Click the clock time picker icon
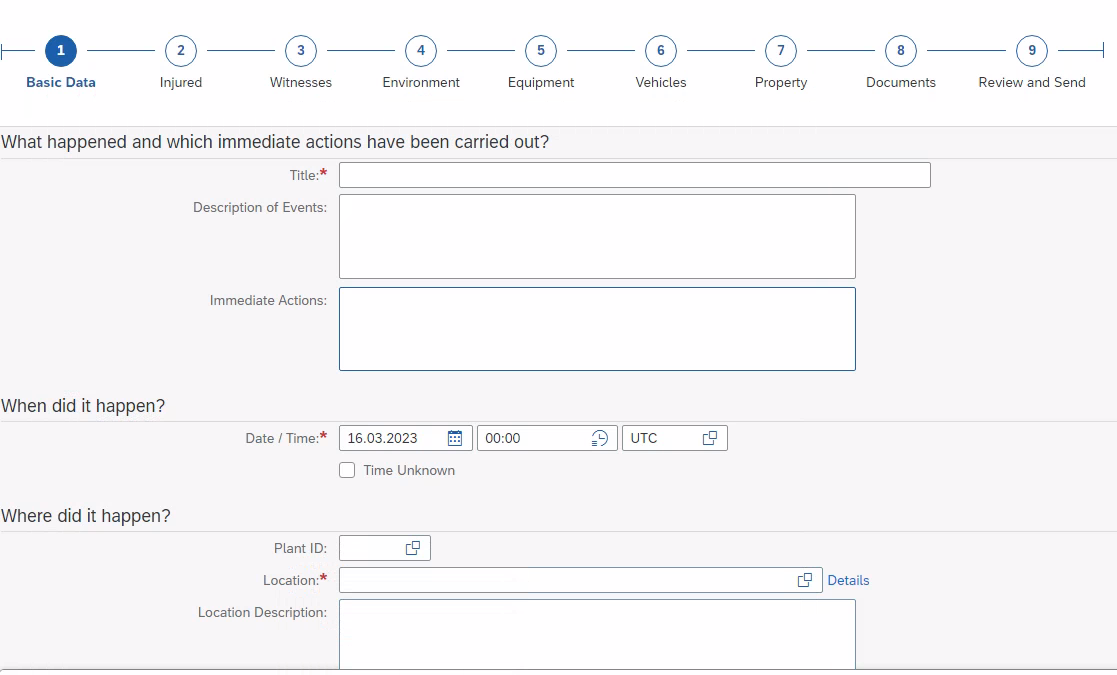The height and width of the screenshot is (675, 1117). coord(599,438)
